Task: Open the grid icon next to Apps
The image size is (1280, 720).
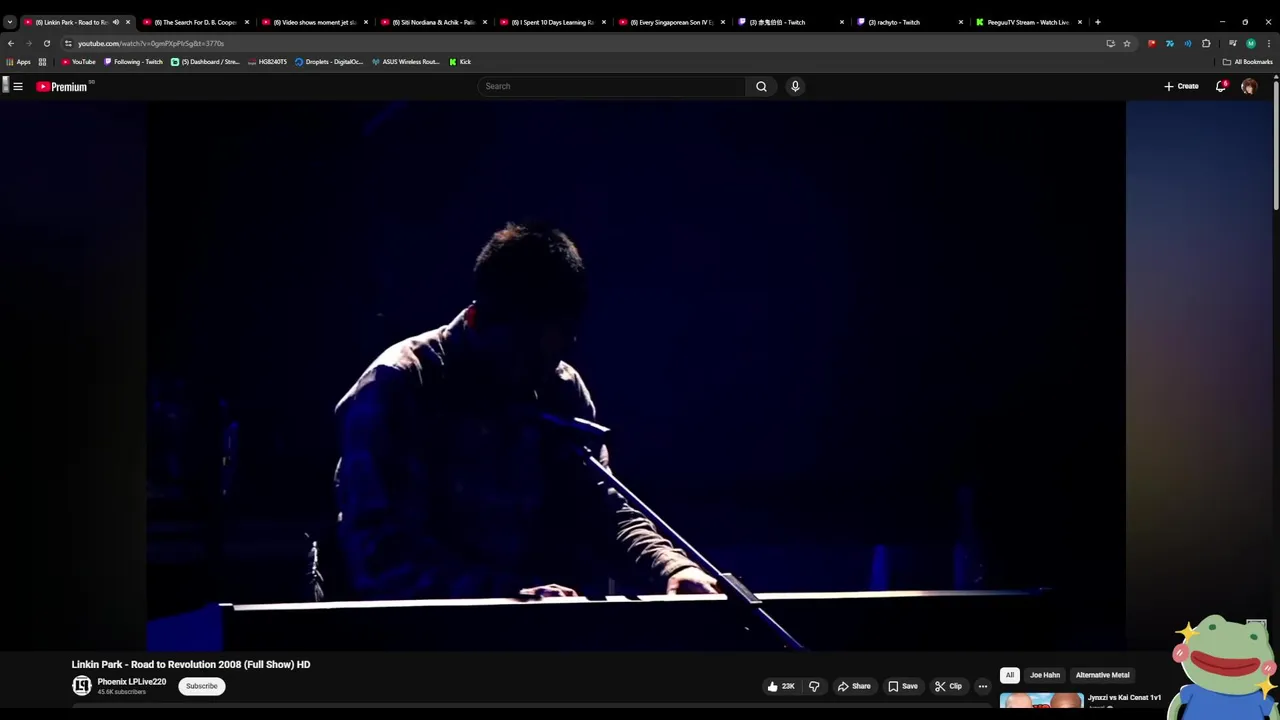Action: [42, 62]
